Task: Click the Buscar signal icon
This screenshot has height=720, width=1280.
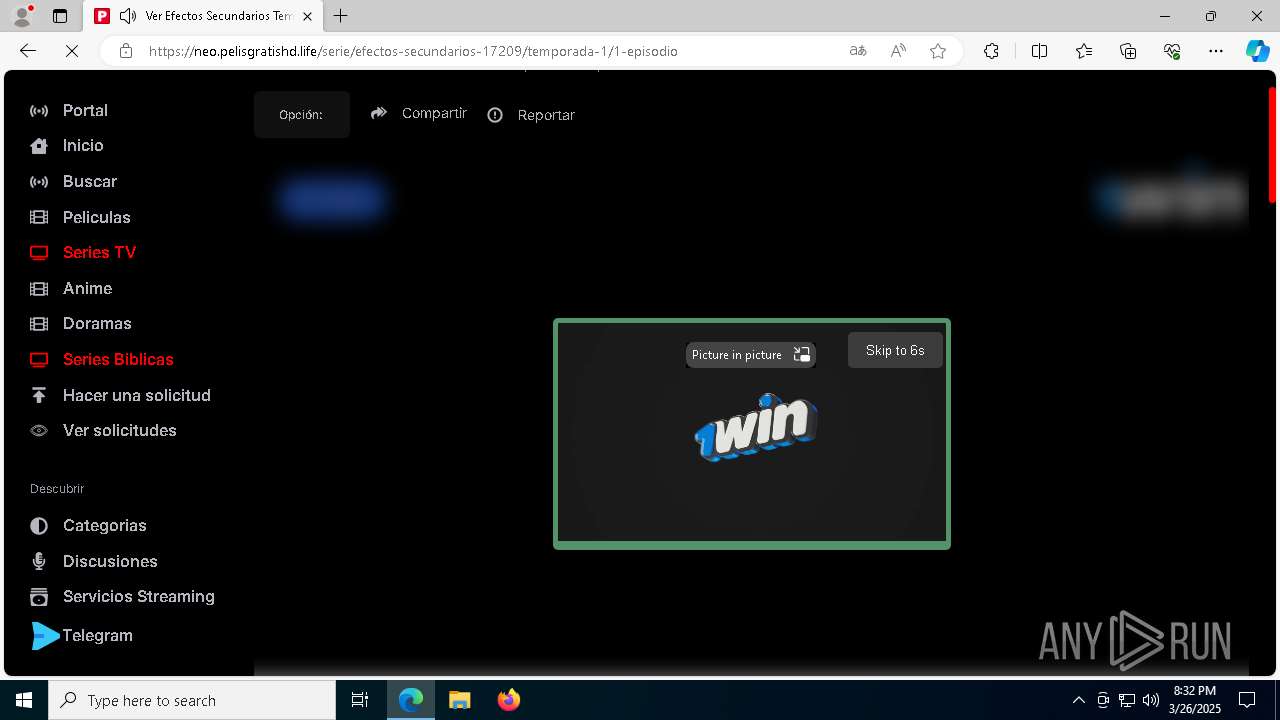Action: (x=39, y=182)
